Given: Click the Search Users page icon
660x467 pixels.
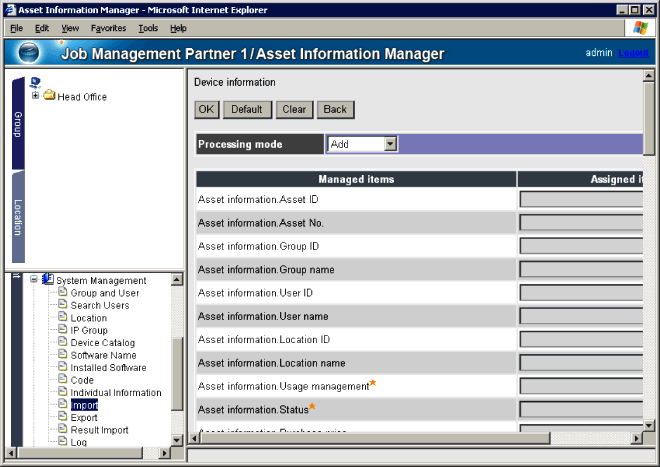Looking at the screenshot, I should [x=62, y=305].
